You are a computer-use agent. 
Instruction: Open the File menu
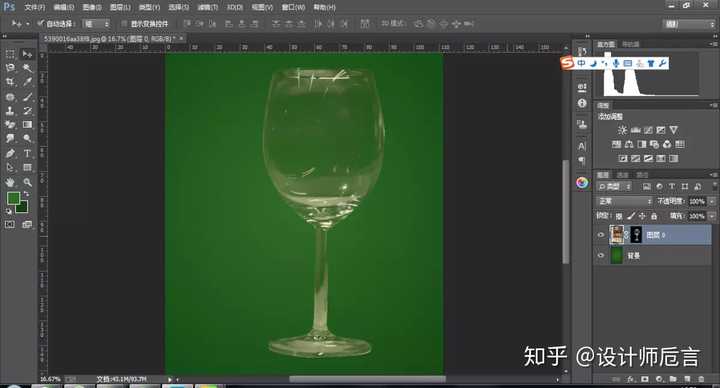tap(34, 7)
